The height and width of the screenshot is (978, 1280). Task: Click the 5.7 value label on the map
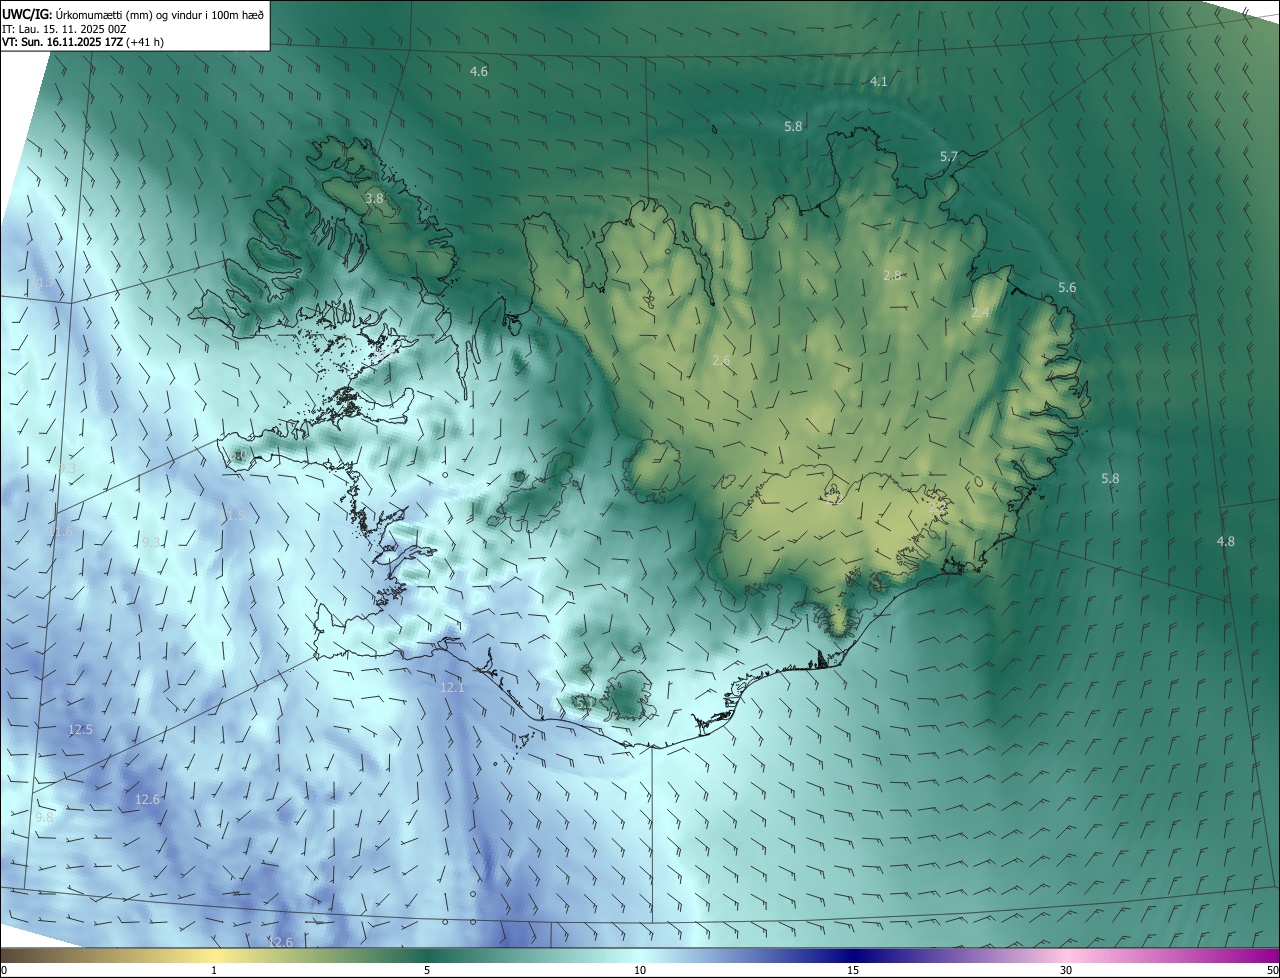949,157
